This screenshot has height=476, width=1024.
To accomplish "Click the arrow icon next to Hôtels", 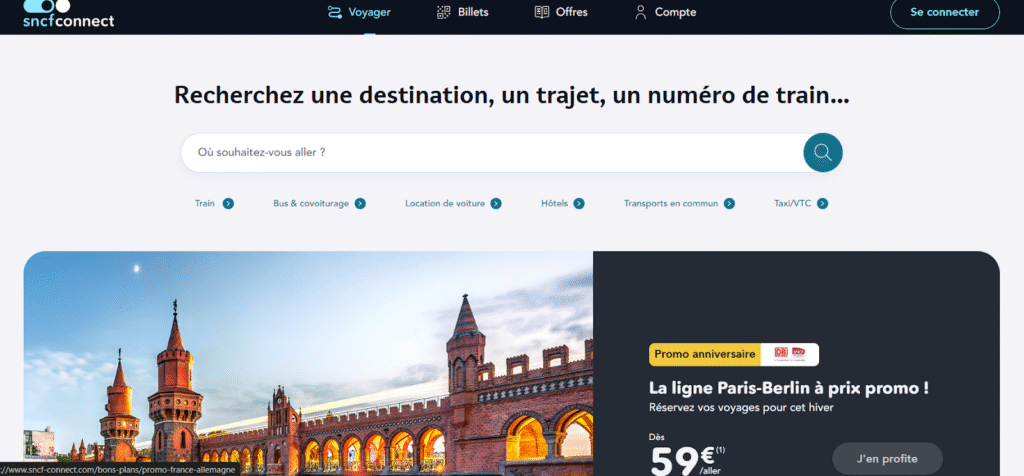I will [x=579, y=203].
